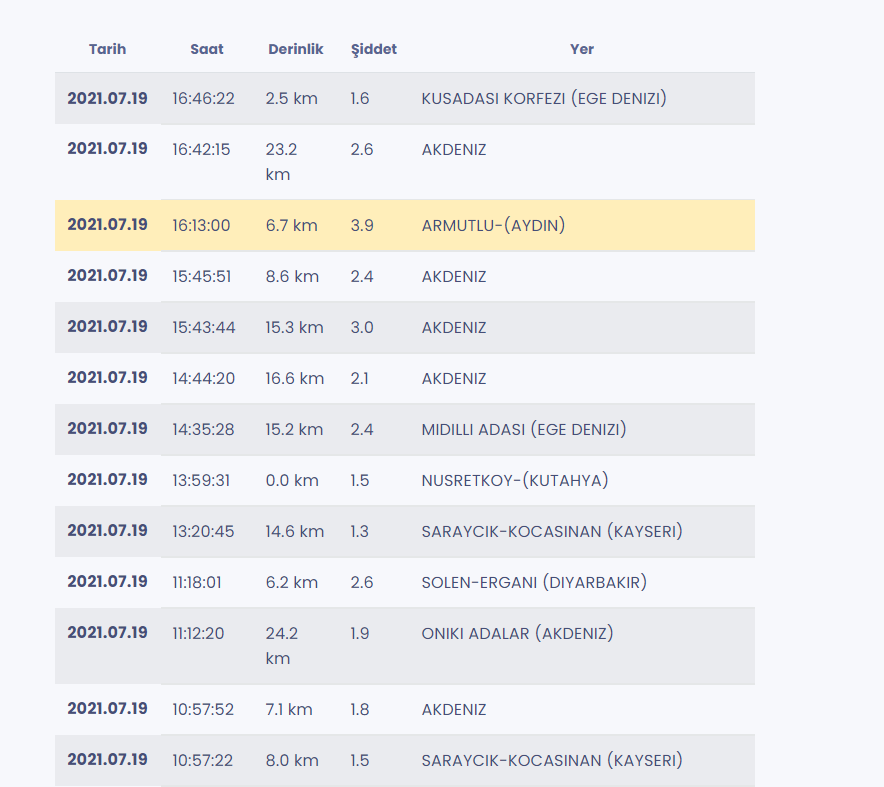This screenshot has height=787, width=884.
Task: Select the KUSADASI KORFEZI (EGE DENIZI) location
Action: (544, 98)
